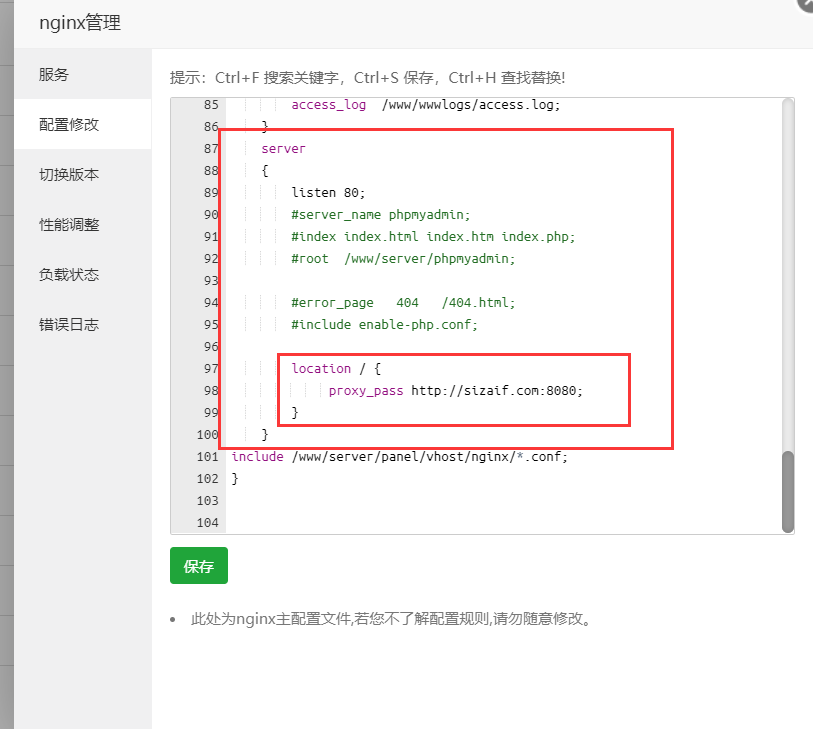The width and height of the screenshot is (813, 729).
Task: Open the 配置修改 configuration tab
Action: (64, 123)
